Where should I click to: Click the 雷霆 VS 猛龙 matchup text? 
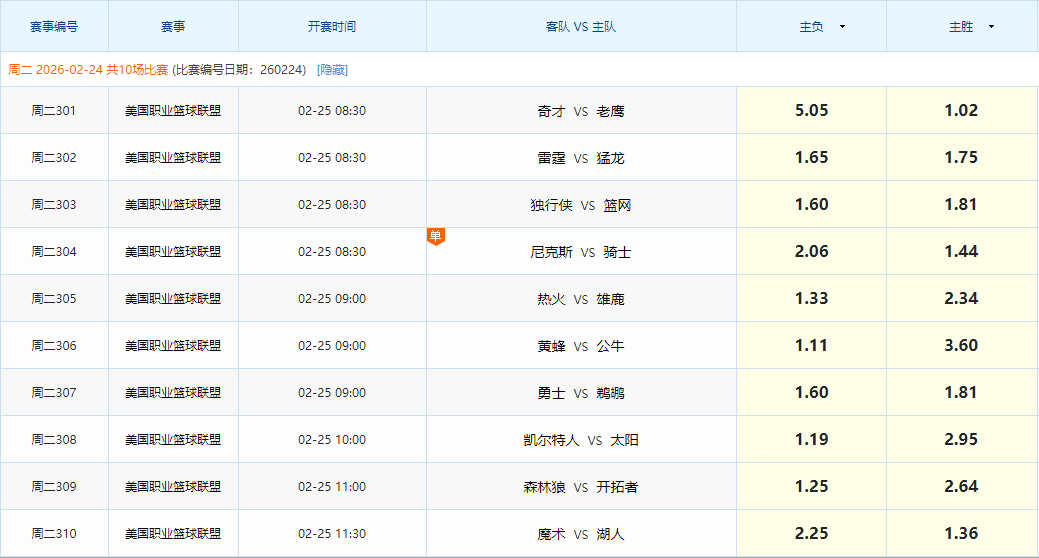pyautogui.click(x=580, y=158)
